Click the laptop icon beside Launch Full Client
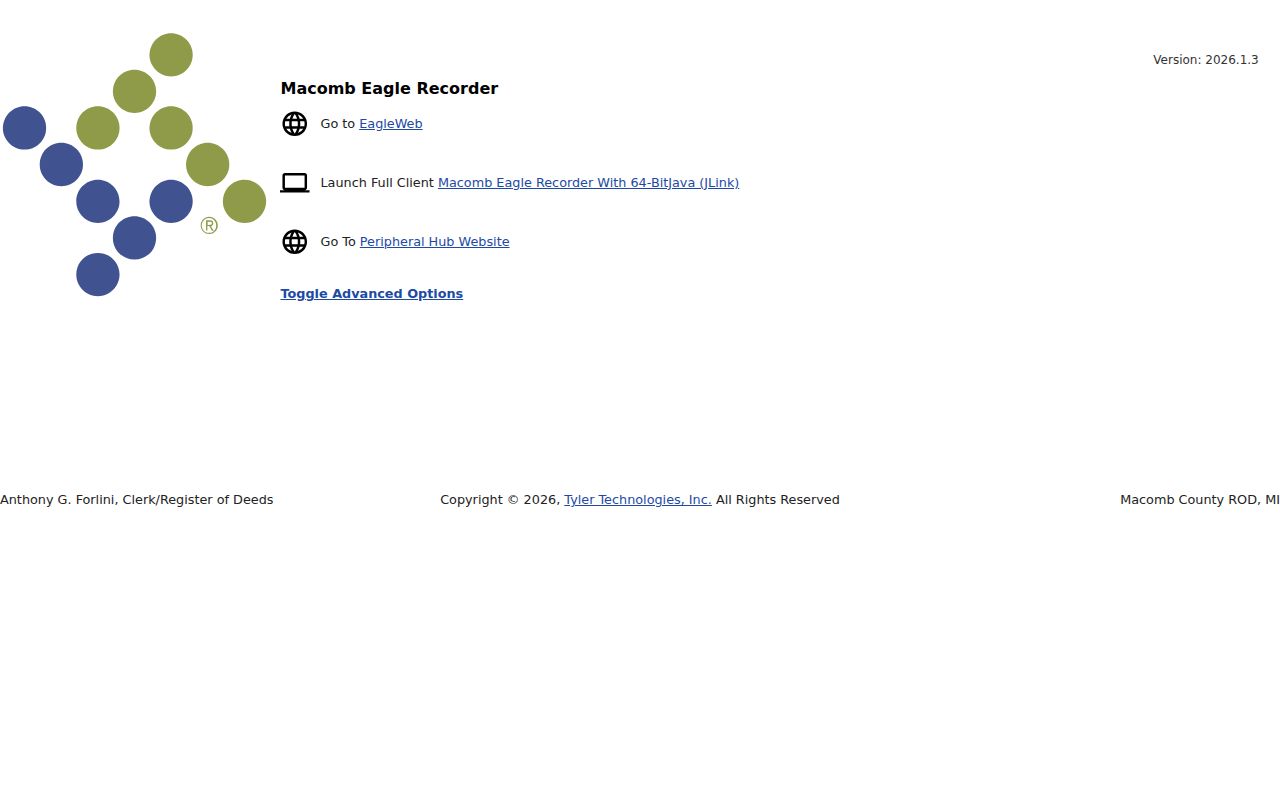 tap(294, 183)
